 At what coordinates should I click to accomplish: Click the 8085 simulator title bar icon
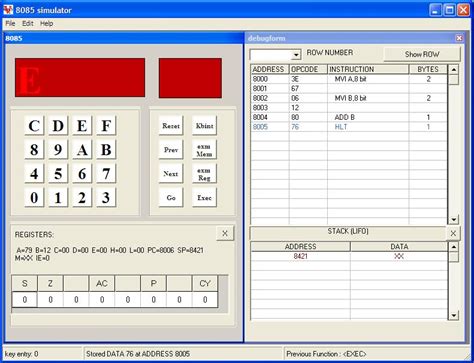(x=8, y=10)
